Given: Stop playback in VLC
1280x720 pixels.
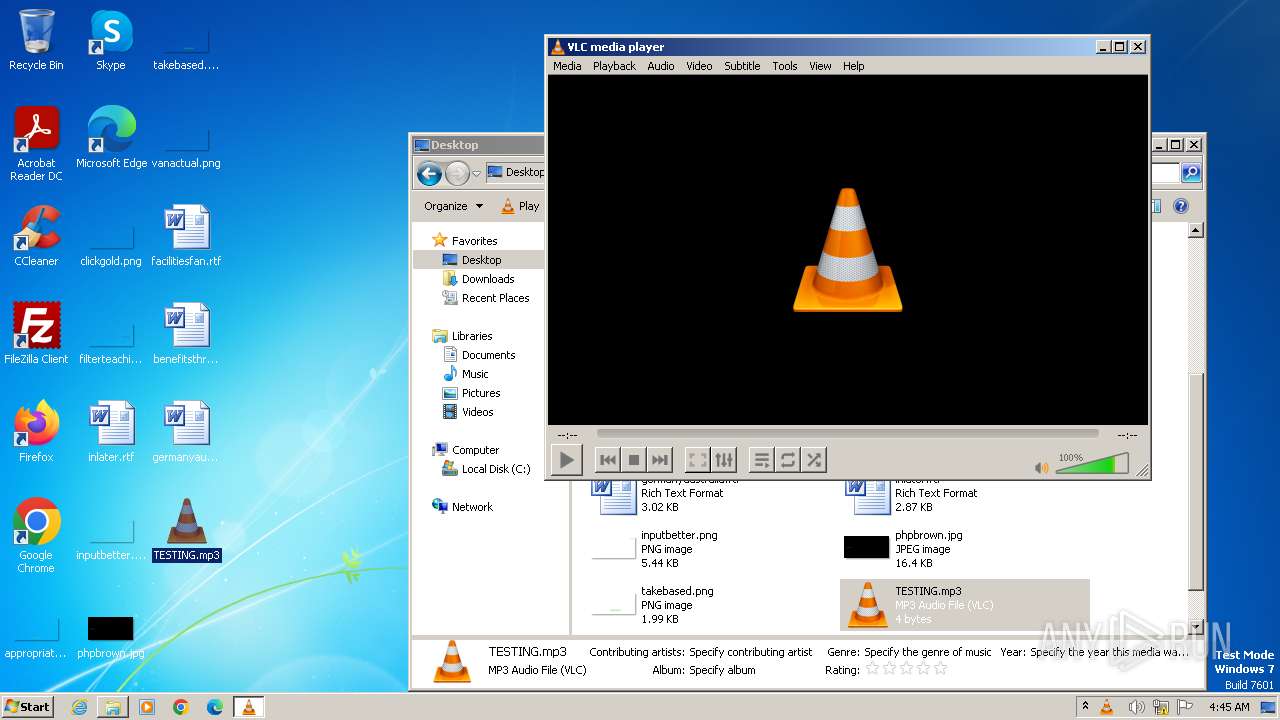Looking at the screenshot, I should (633, 460).
